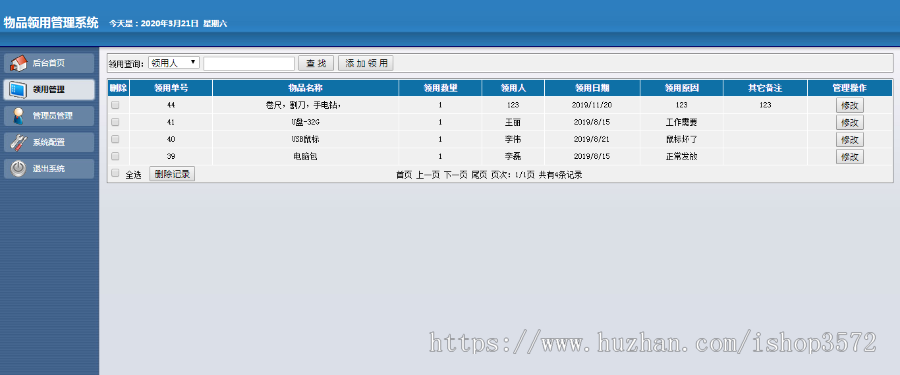Click the reason 工作需要
This screenshot has height=375, width=900.
tap(682, 122)
